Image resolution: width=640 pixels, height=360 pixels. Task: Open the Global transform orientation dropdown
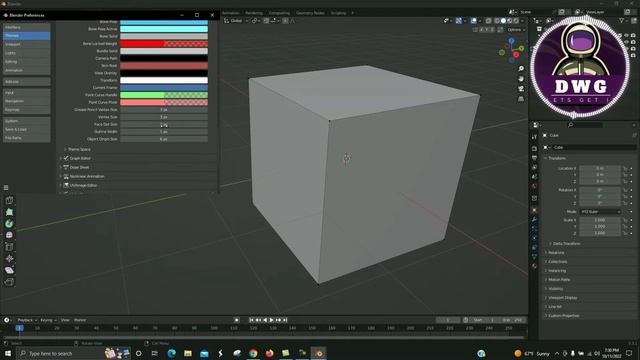236,20
